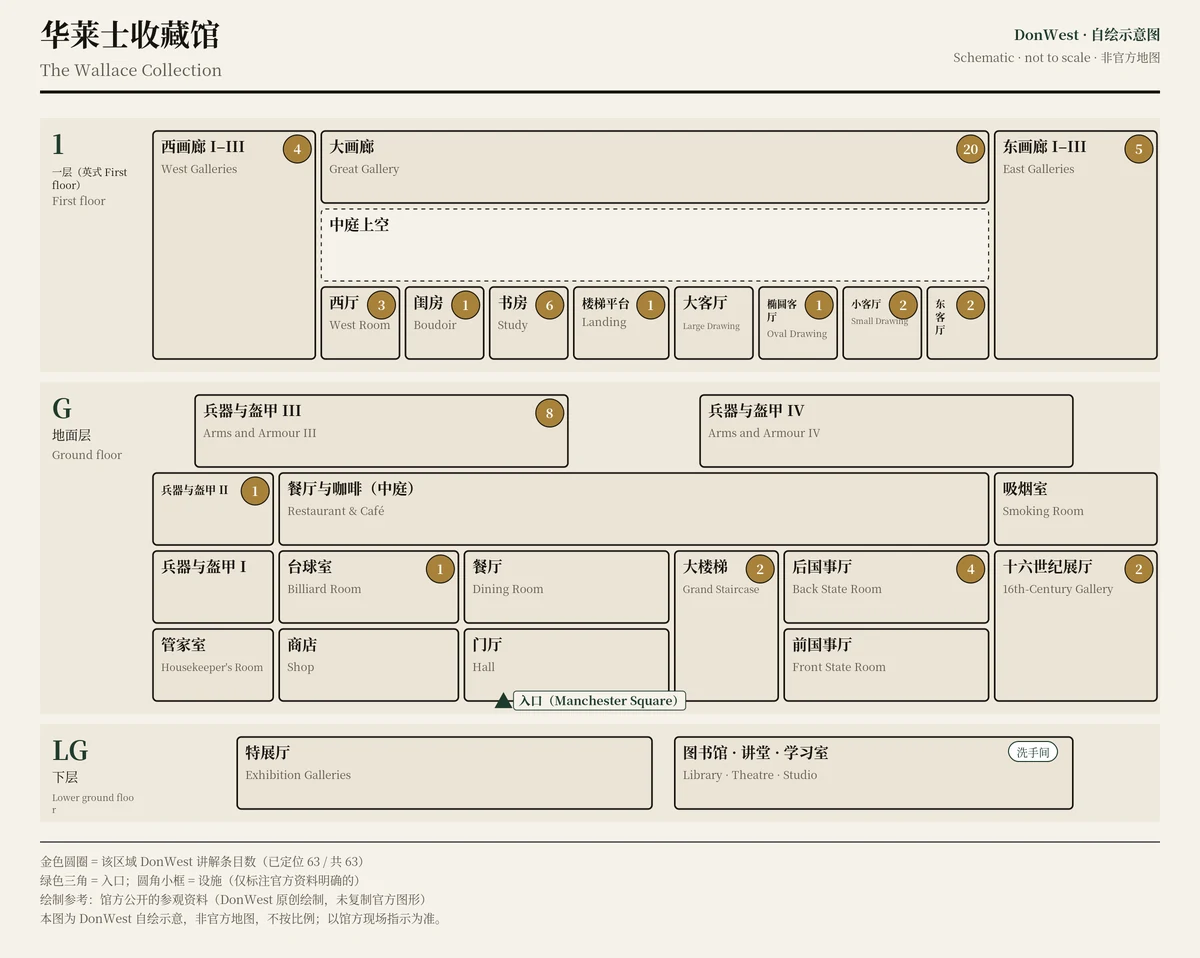Select the Exhibition Galleries box
Screen dimensions: 1200x958
[444, 773]
